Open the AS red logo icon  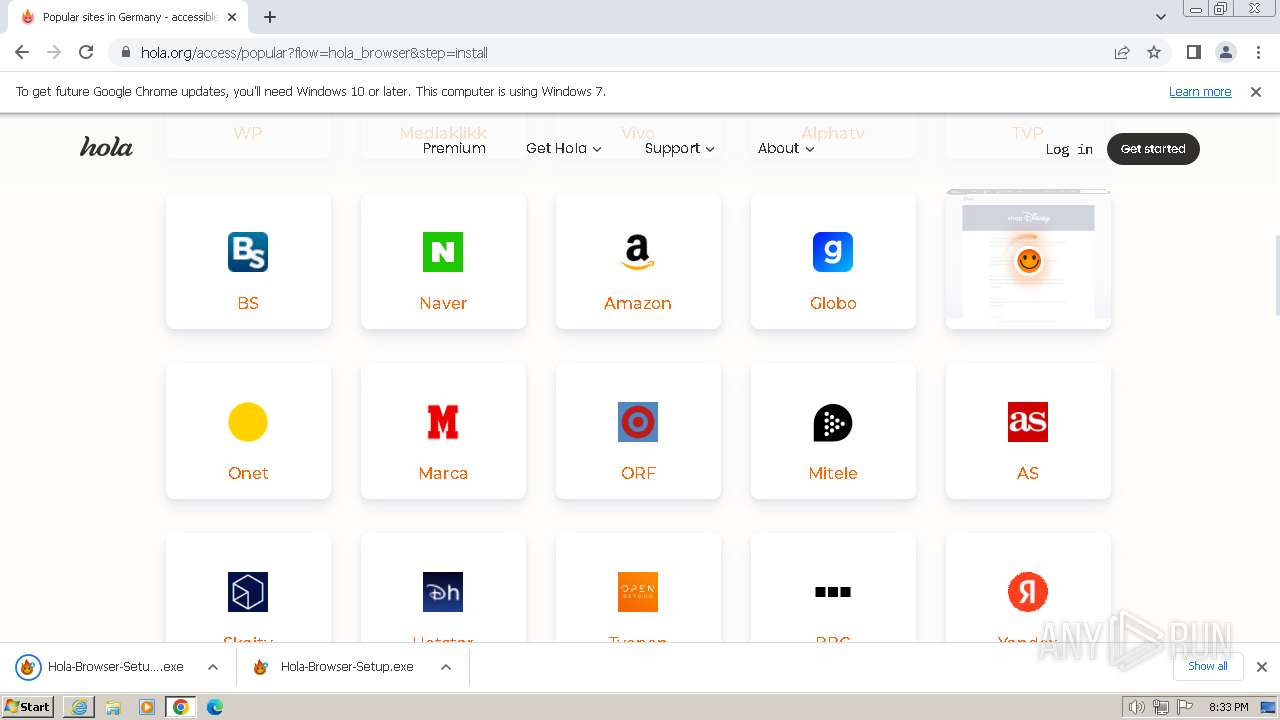(x=1028, y=422)
